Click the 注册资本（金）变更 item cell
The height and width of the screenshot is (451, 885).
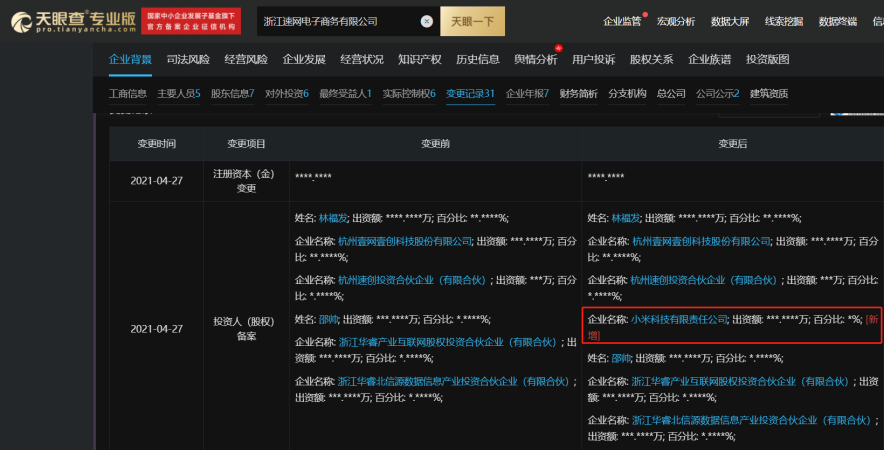(x=246, y=181)
